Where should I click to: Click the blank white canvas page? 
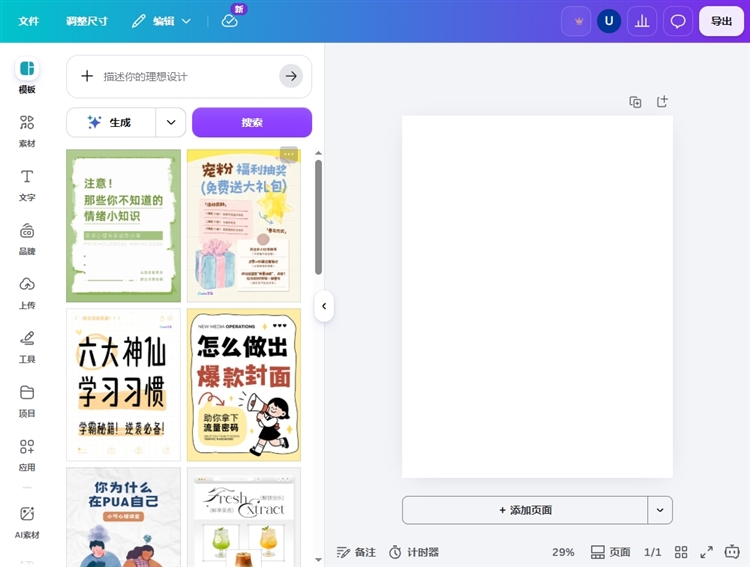coord(537,297)
